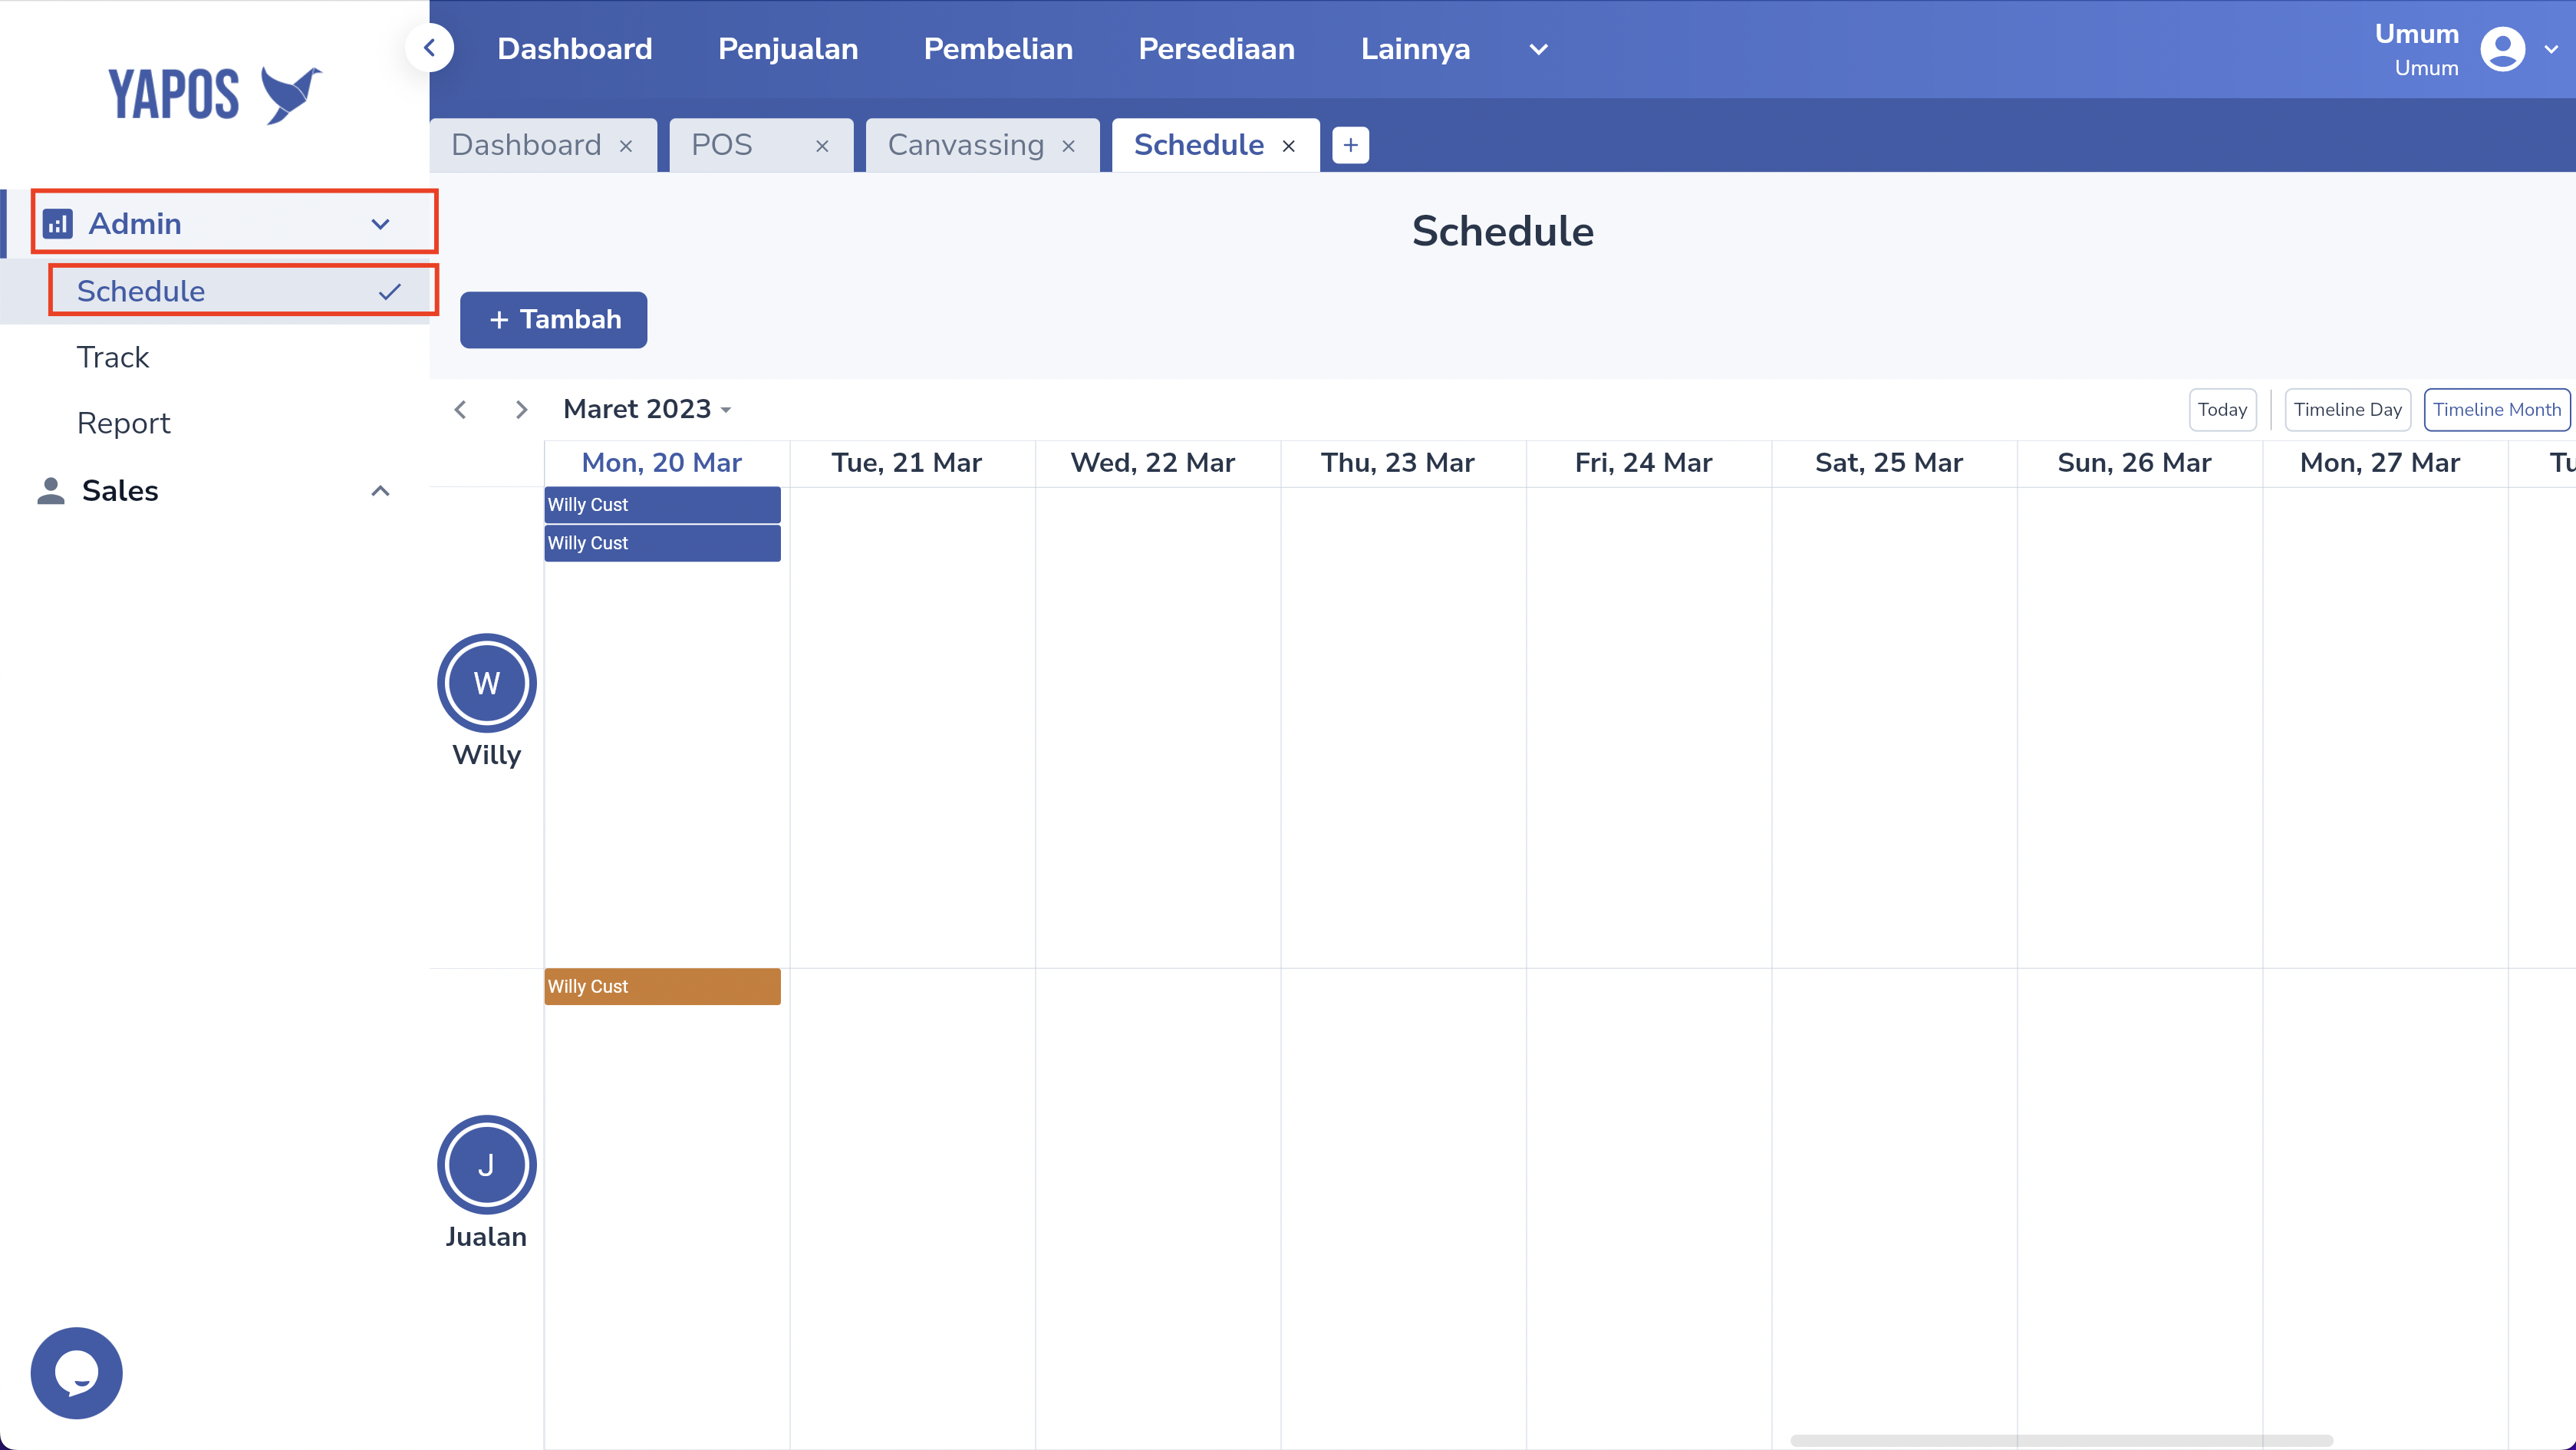Select the Sat, 25 Mar header
This screenshot has width=2576, height=1450.
click(x=1888, y=463)
